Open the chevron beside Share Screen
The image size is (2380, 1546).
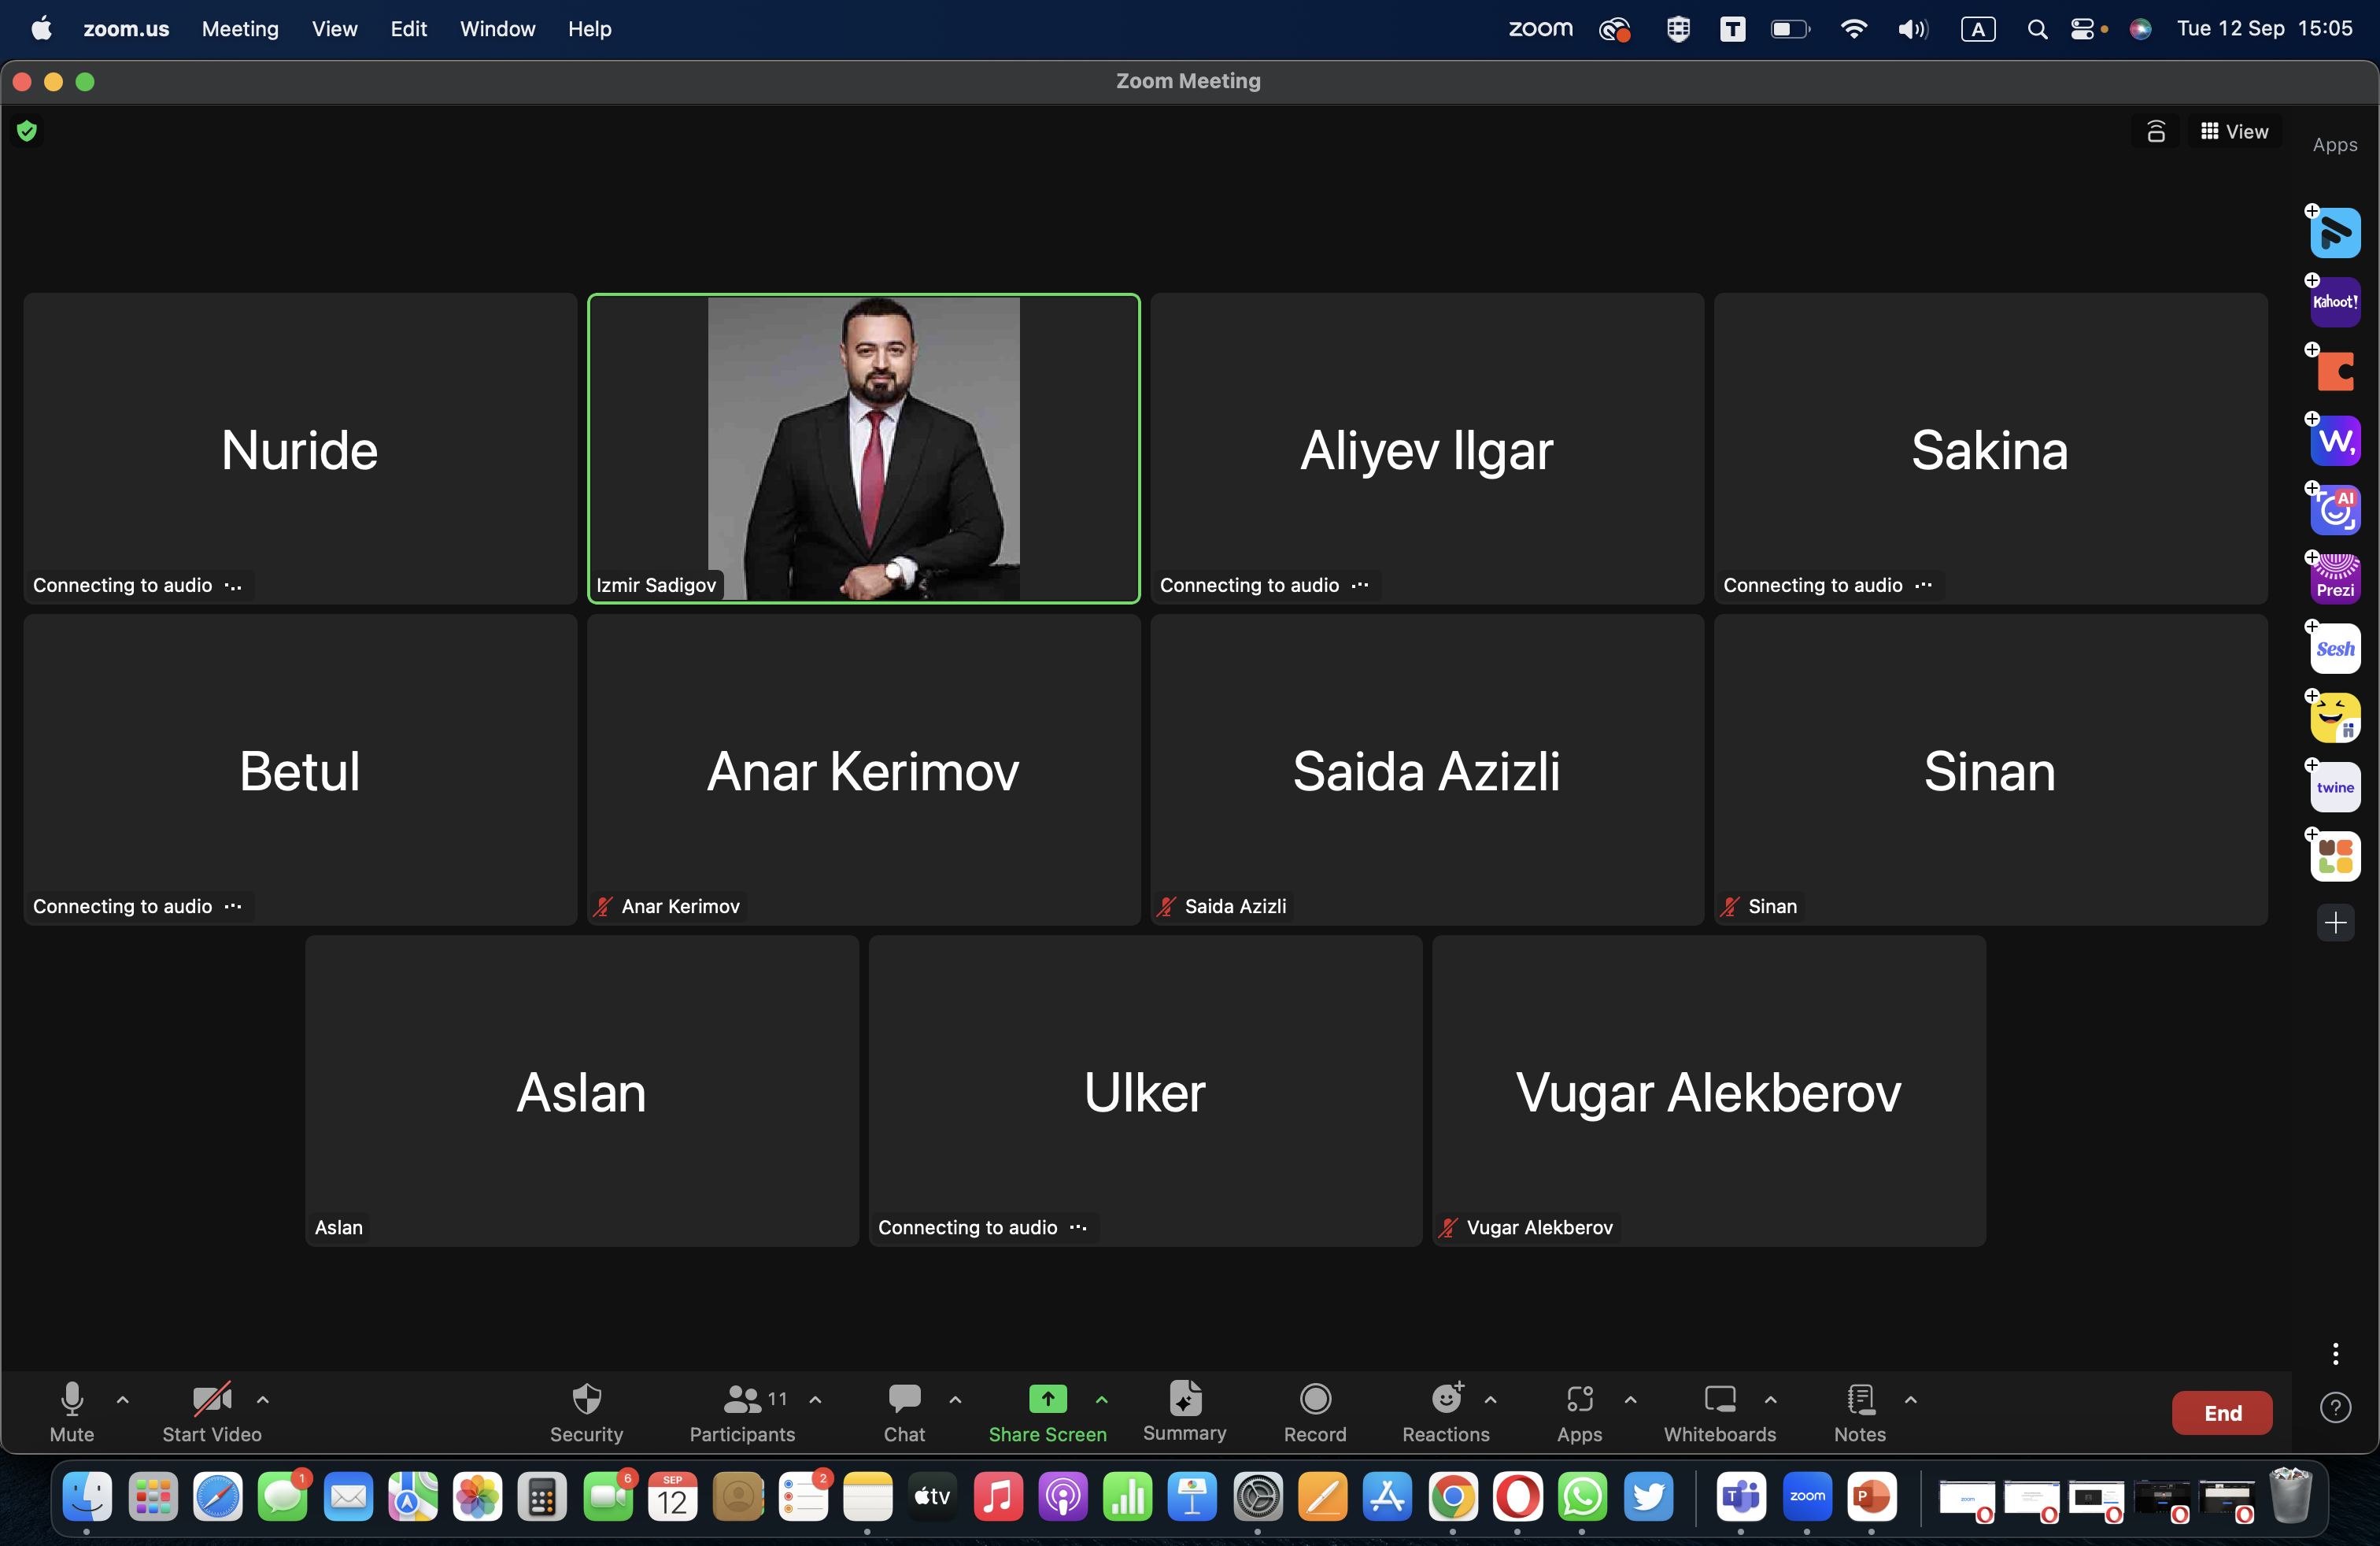pyautogui.click(x=1102, y=1400)
